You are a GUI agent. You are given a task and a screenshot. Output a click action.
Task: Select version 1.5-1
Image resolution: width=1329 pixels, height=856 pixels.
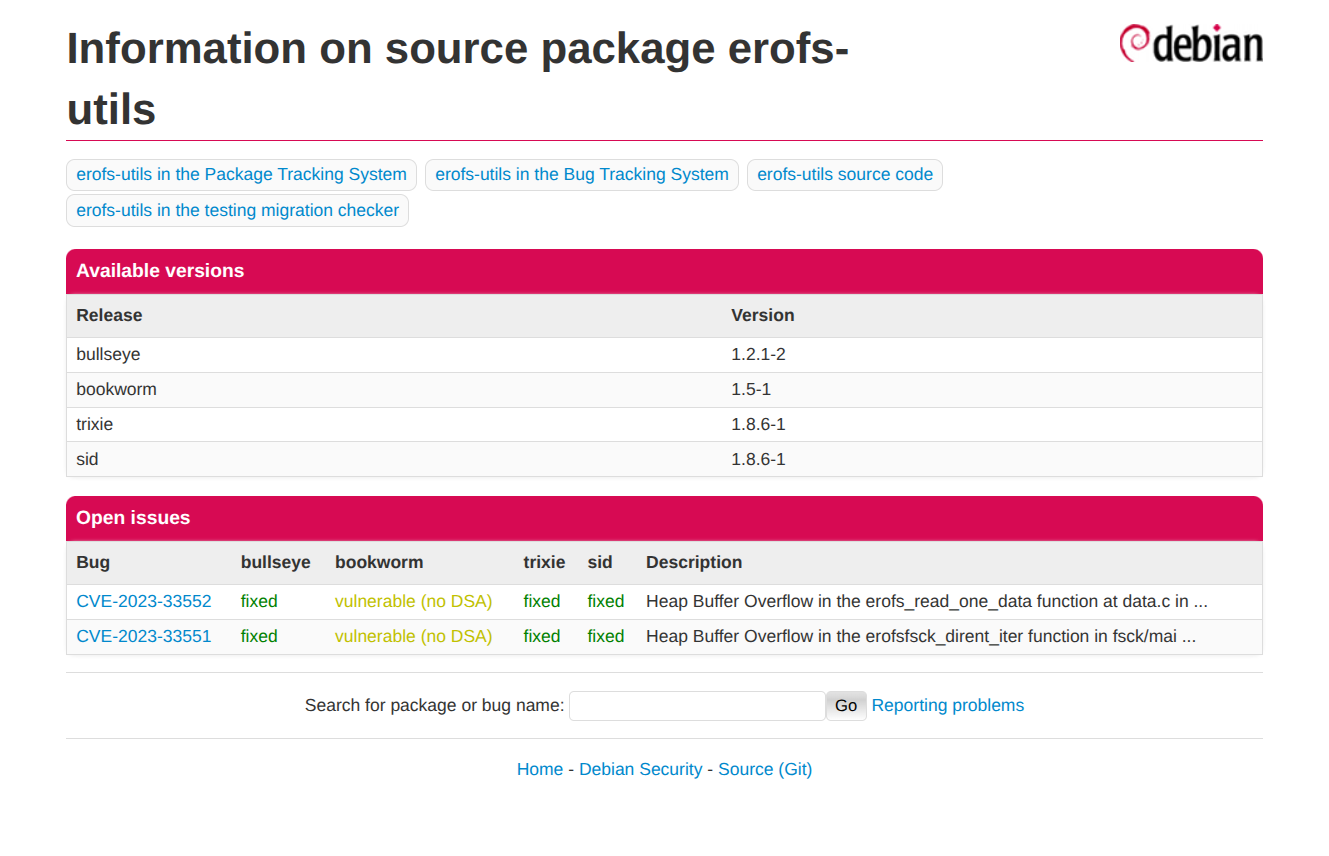[751, 390]
